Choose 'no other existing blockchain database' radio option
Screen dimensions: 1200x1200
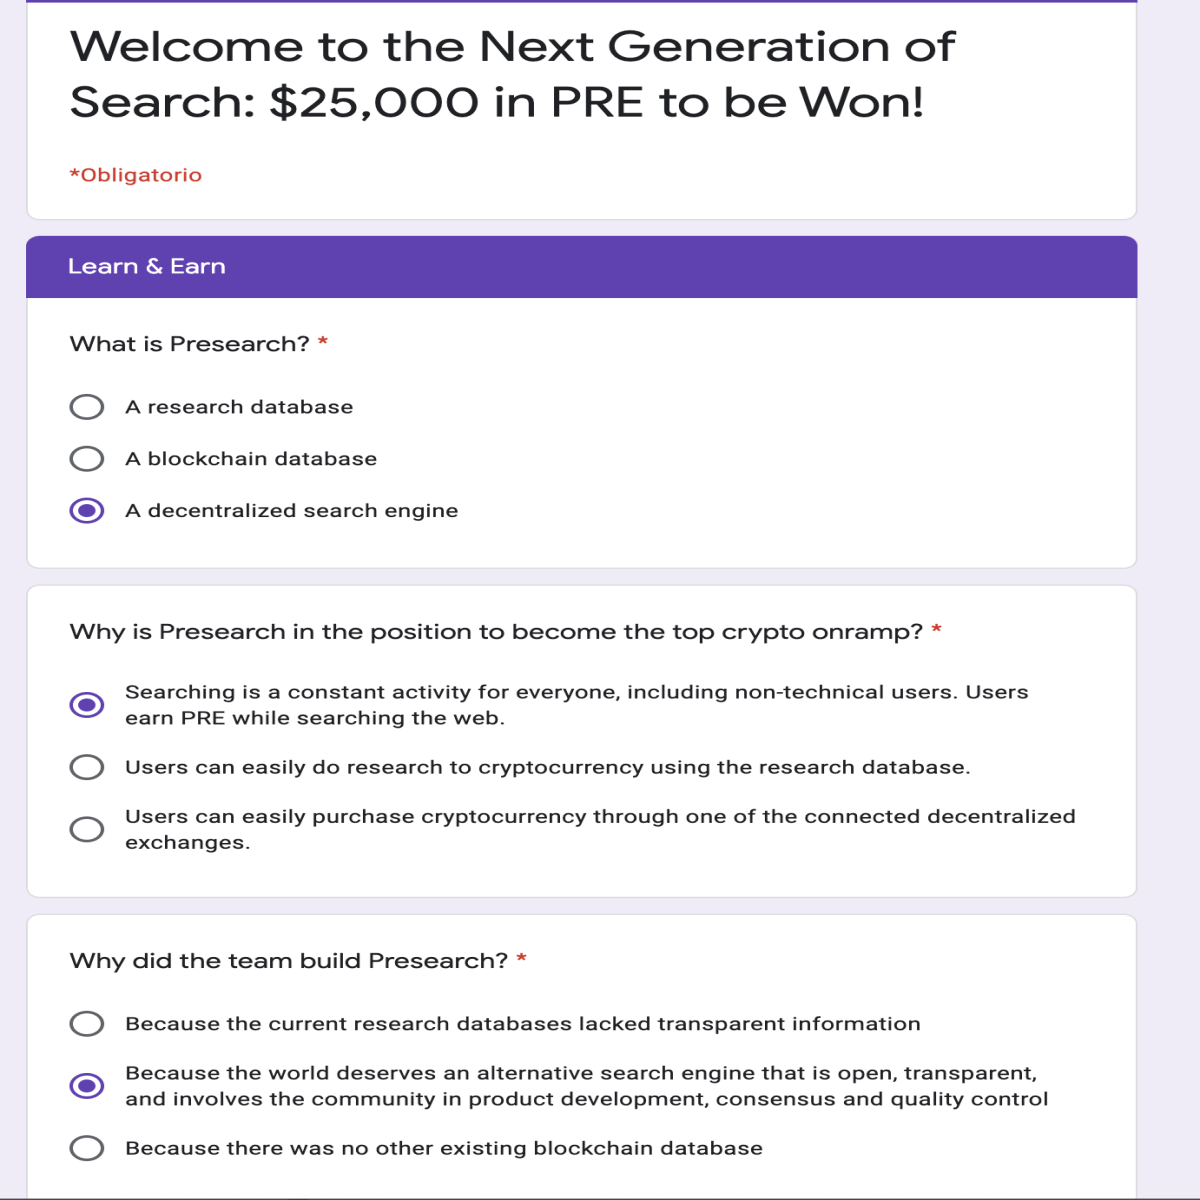click(87, 1148)
